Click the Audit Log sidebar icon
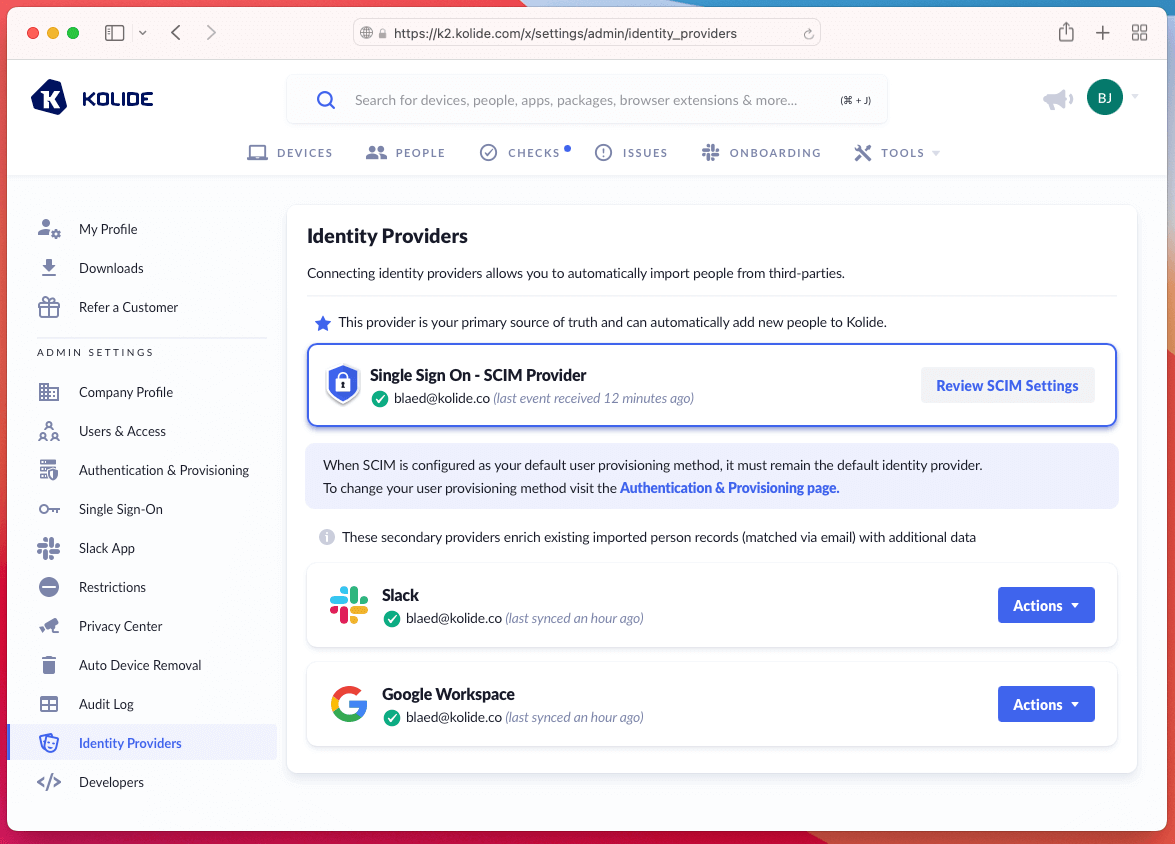This screenshot has height=844, width=1175. click(48, 704)
